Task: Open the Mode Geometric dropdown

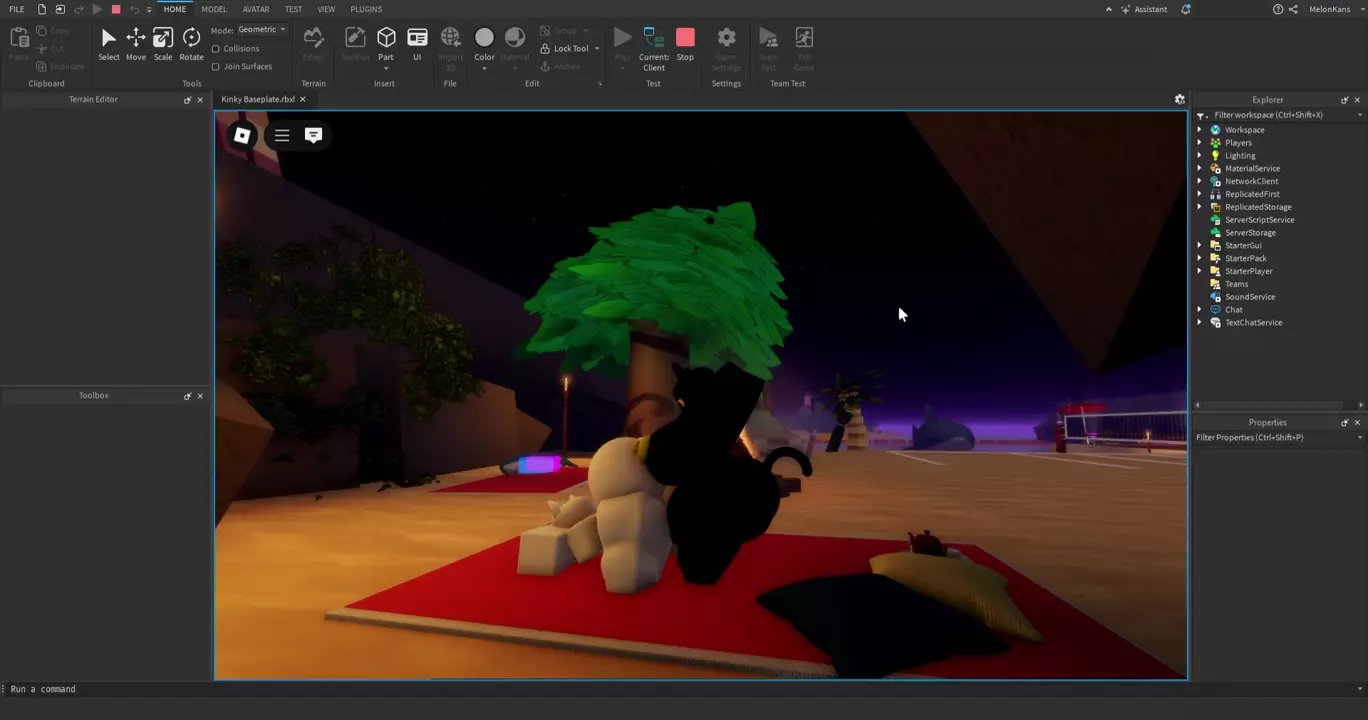Action: click(262, 30)
